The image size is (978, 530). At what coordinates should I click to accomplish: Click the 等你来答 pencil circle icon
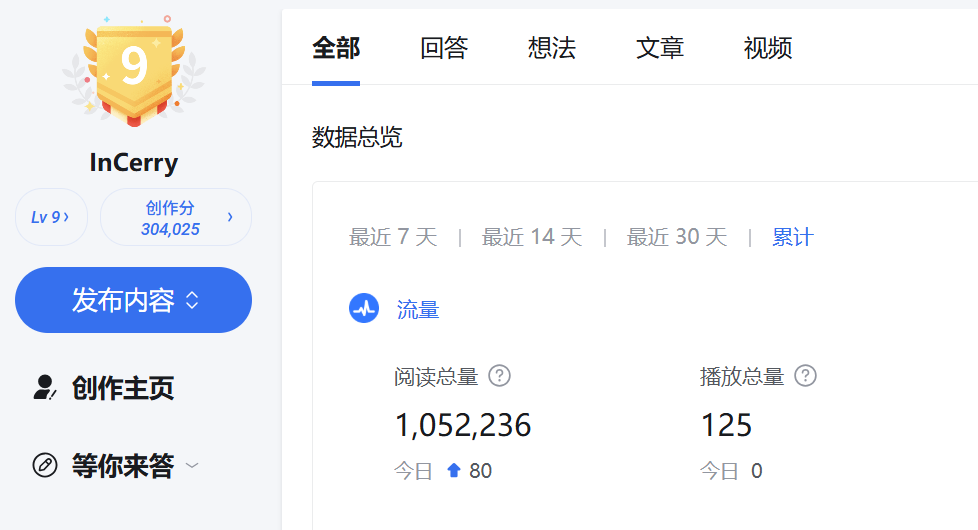point(45,465)
